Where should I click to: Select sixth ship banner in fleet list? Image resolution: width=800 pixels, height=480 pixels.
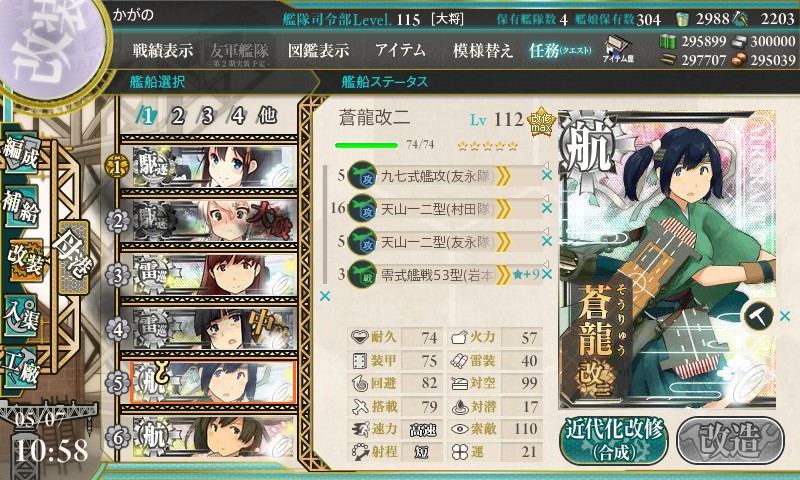(x=208, y=437)
